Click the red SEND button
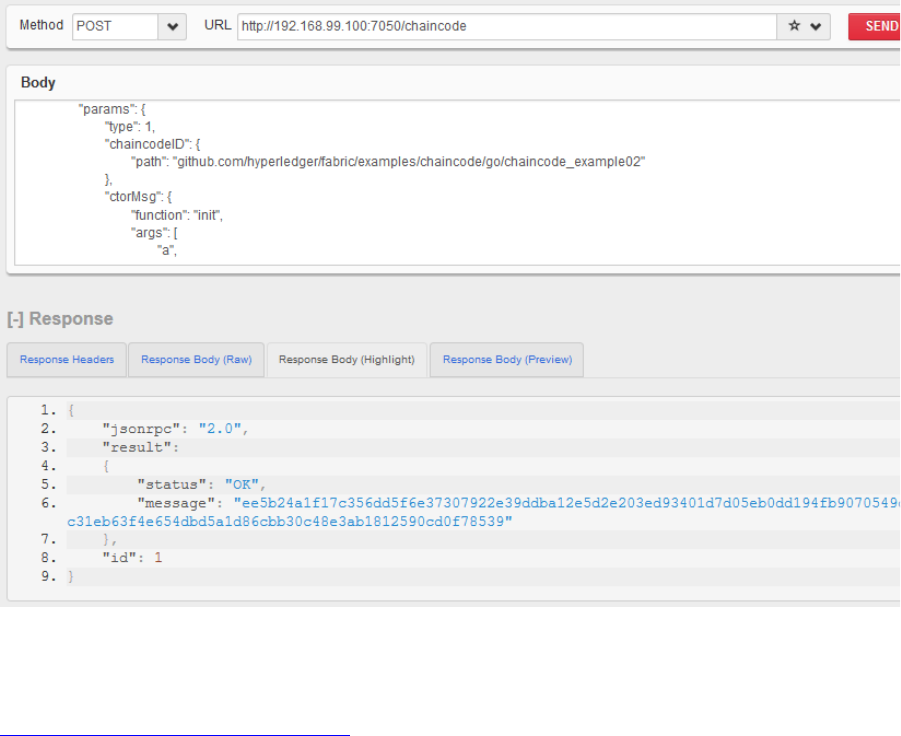901x736 pixels. point(875,26)
